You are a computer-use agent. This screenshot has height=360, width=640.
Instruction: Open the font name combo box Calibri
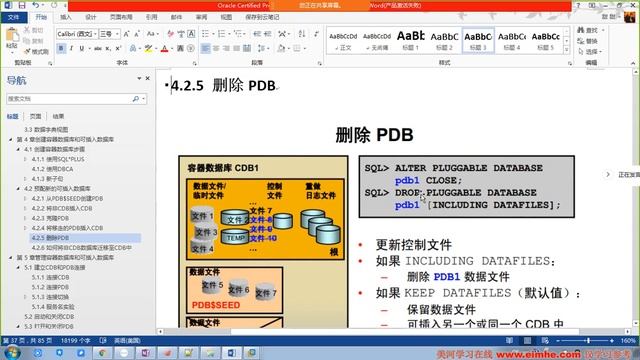76,34
